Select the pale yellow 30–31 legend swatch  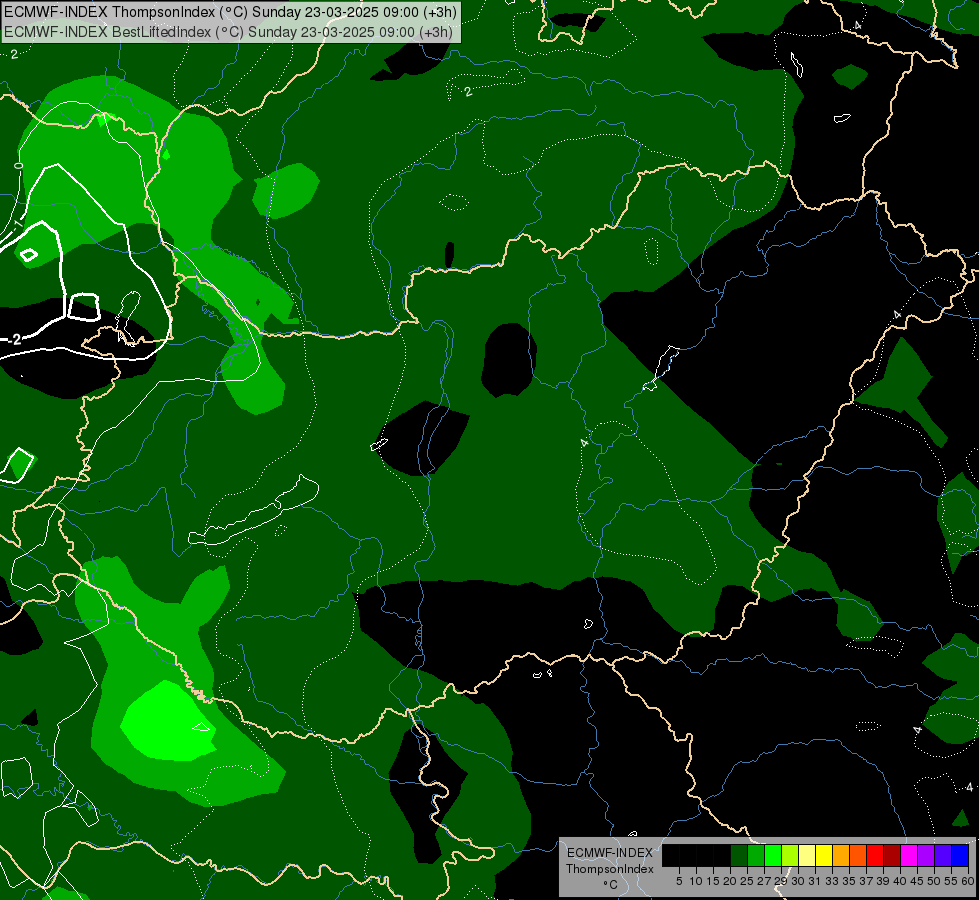807,855
